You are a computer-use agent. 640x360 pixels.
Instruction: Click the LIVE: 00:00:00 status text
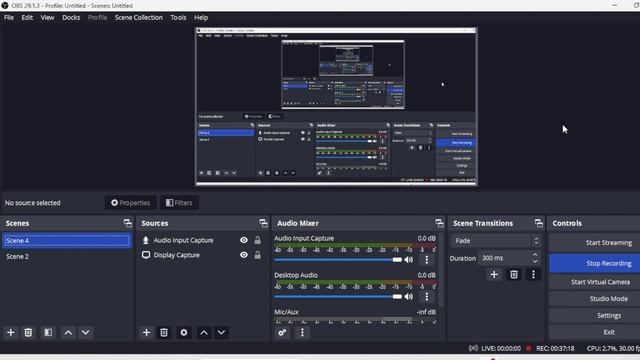[x=501, y=349]
